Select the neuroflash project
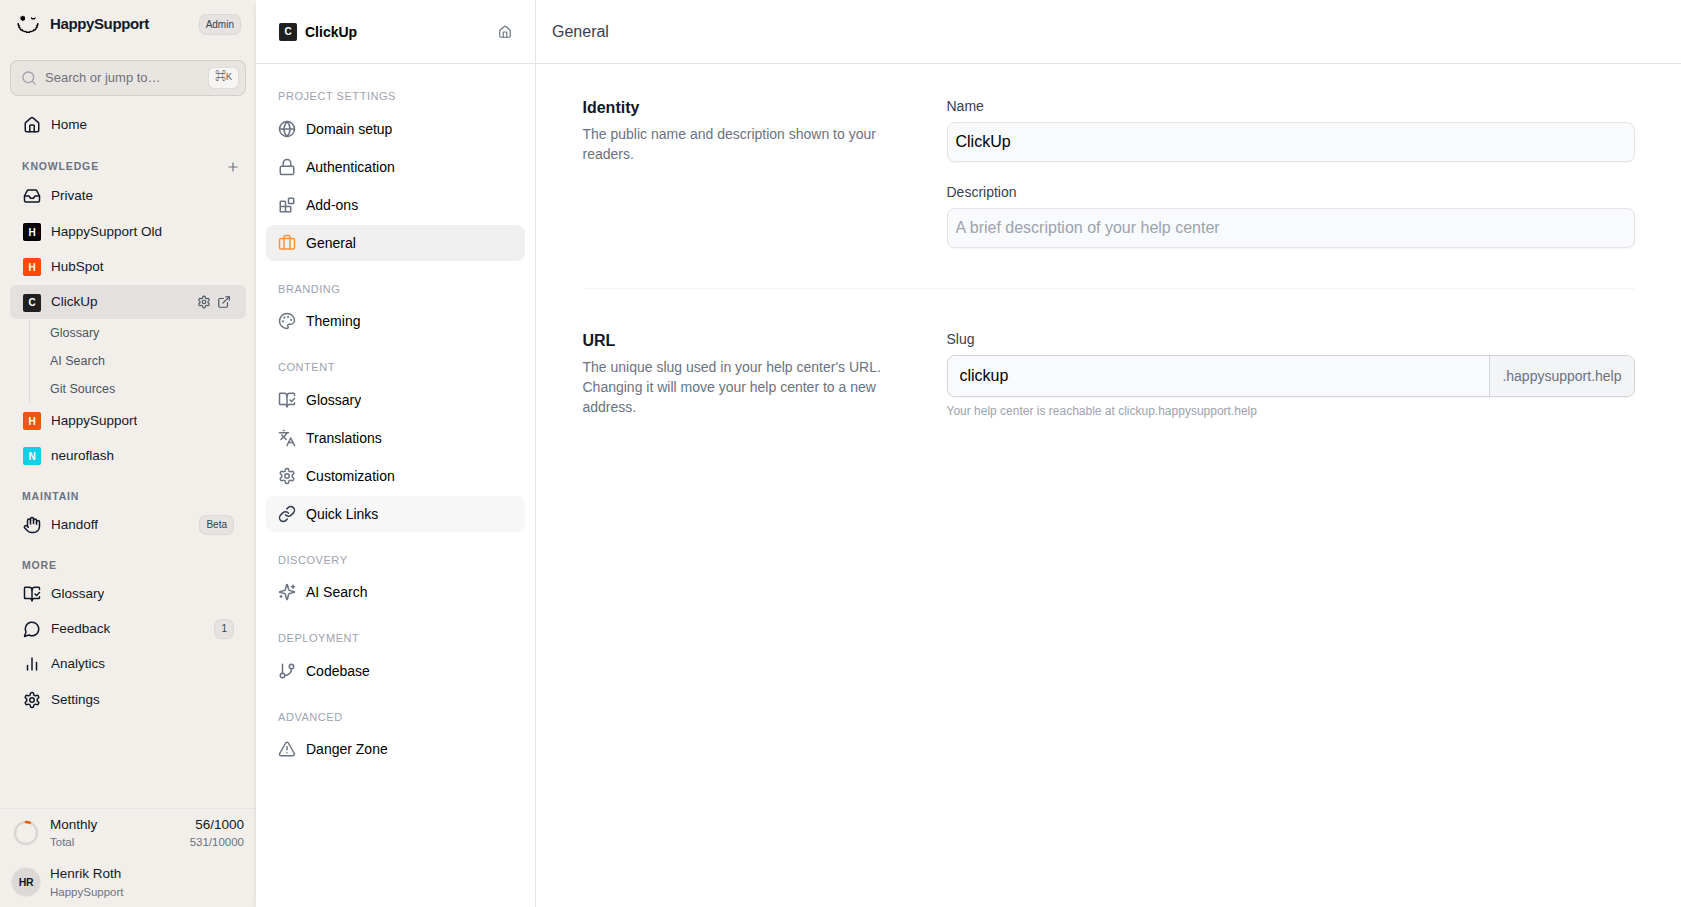 [128, 456]
